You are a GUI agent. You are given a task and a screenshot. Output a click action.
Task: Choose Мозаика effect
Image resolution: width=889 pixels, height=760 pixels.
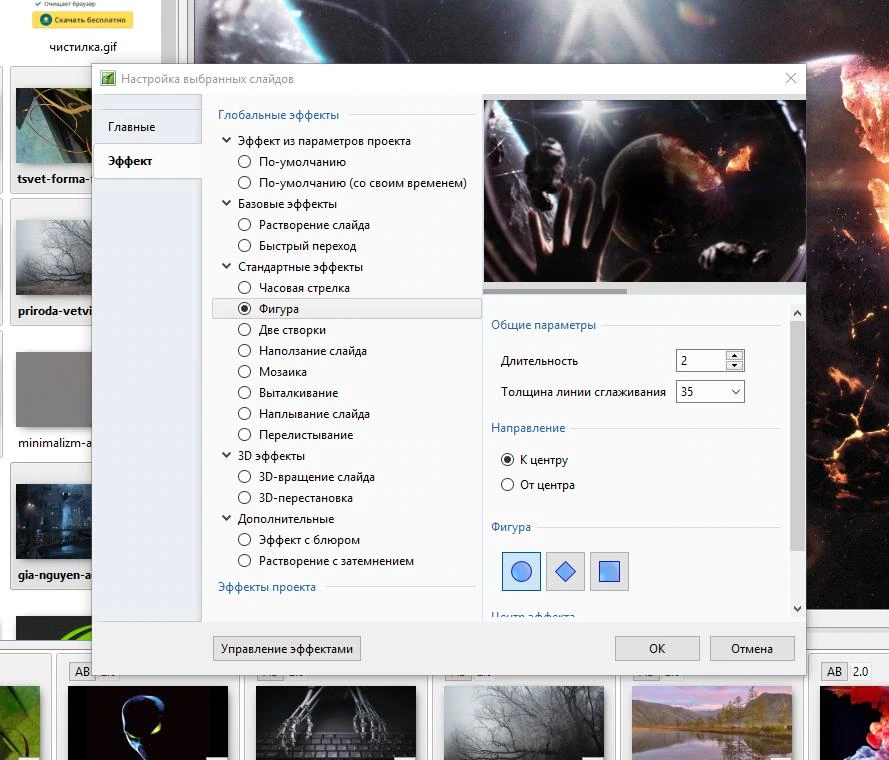coord(244,371)
